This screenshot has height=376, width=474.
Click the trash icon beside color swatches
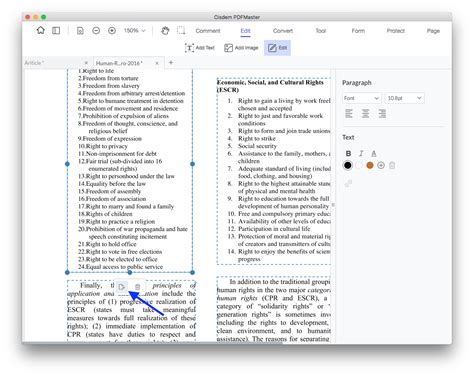(x=392, y=165)
